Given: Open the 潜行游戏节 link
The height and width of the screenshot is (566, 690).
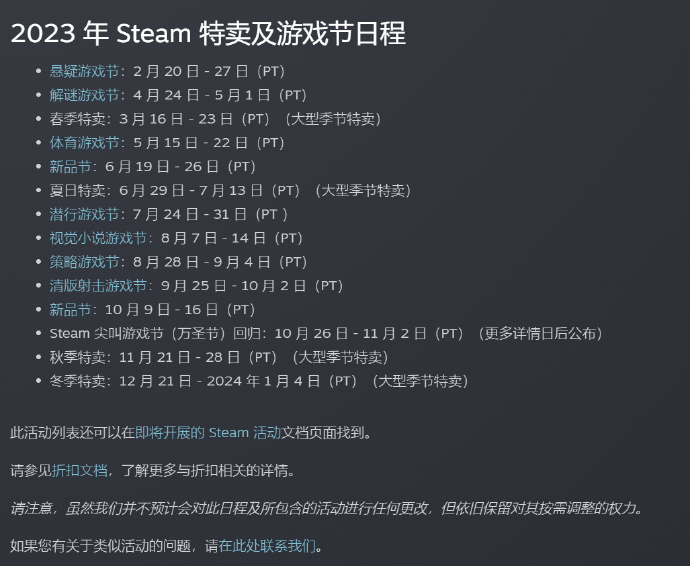Looking at the screenshot, I should [x=84, y=214].
